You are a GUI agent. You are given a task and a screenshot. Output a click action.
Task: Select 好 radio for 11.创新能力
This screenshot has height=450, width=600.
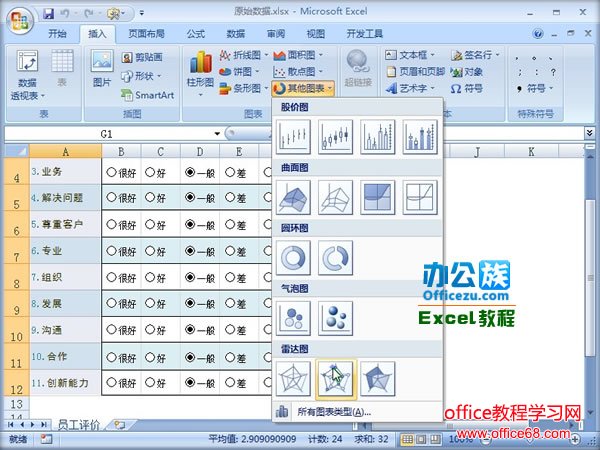150,382
